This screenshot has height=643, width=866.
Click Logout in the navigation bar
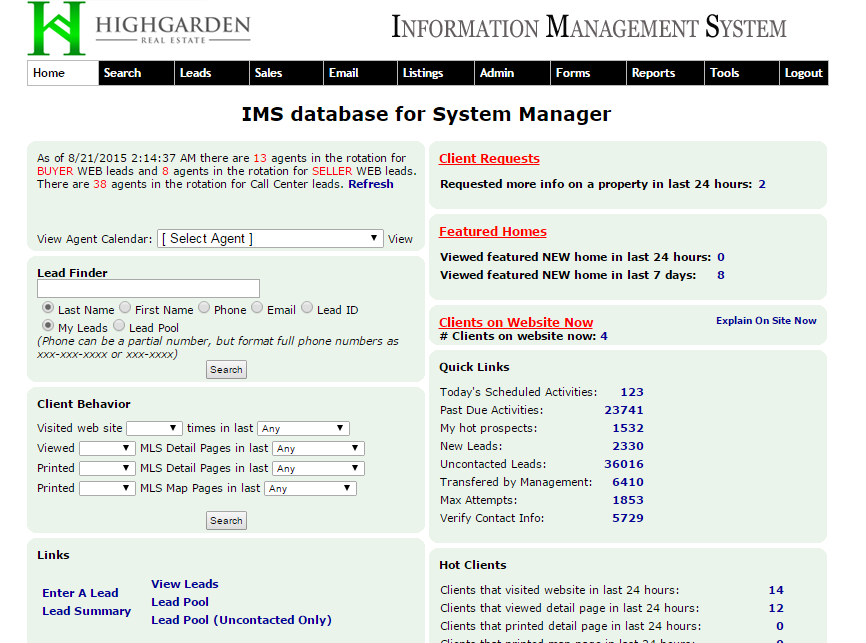pyautogui.click(x=804, y=73)
